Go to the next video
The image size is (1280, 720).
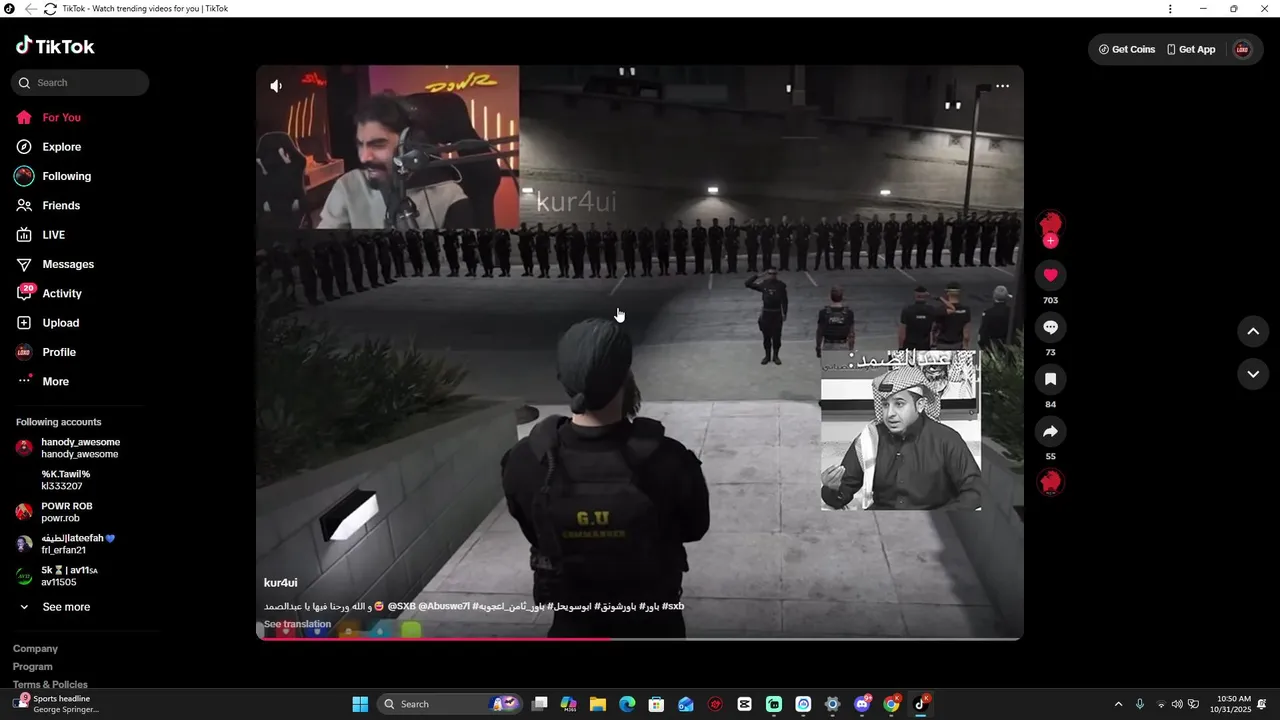pyautogui.click(x=1253, y=374)
